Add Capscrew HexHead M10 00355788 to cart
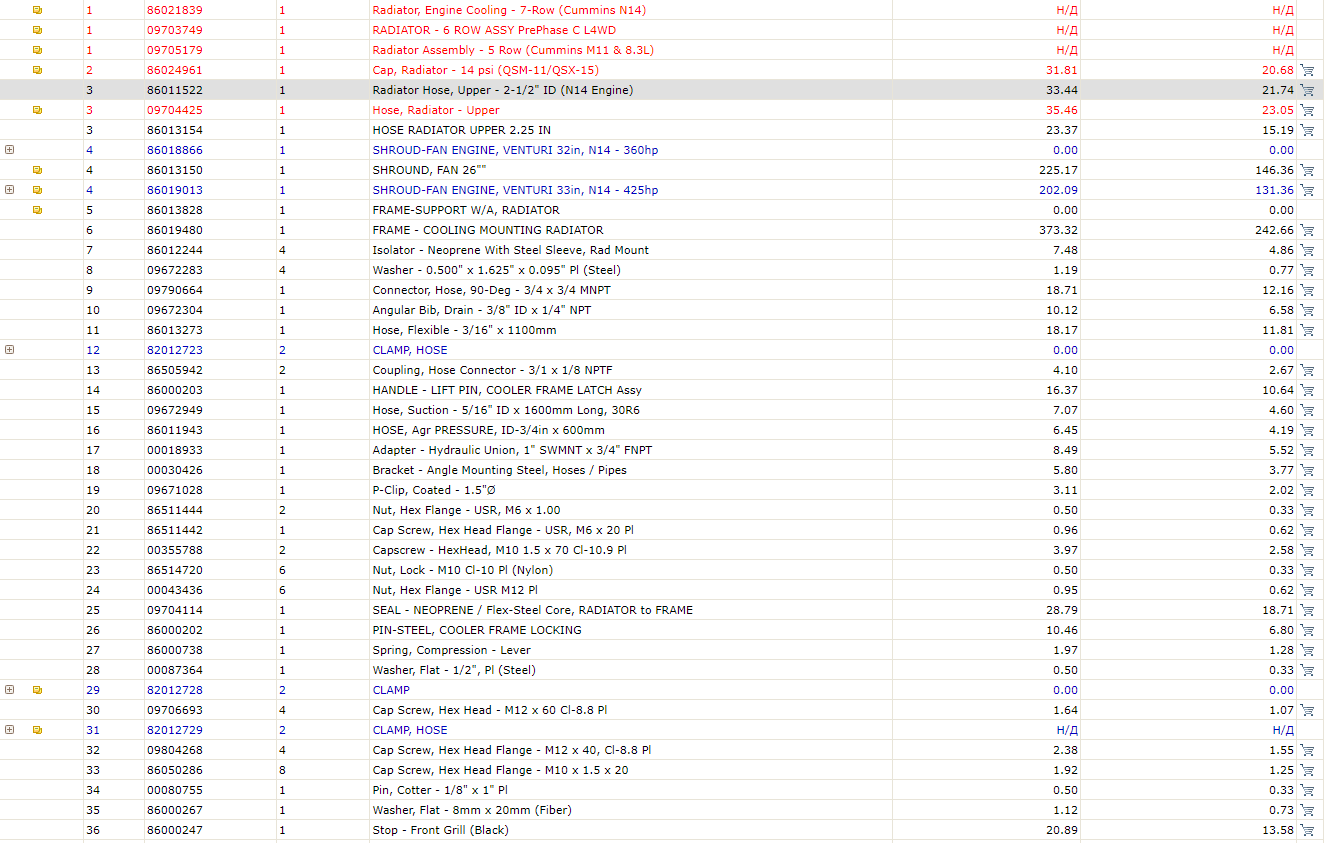The height and width of the screenshot is (843, 1324). 1307,550
